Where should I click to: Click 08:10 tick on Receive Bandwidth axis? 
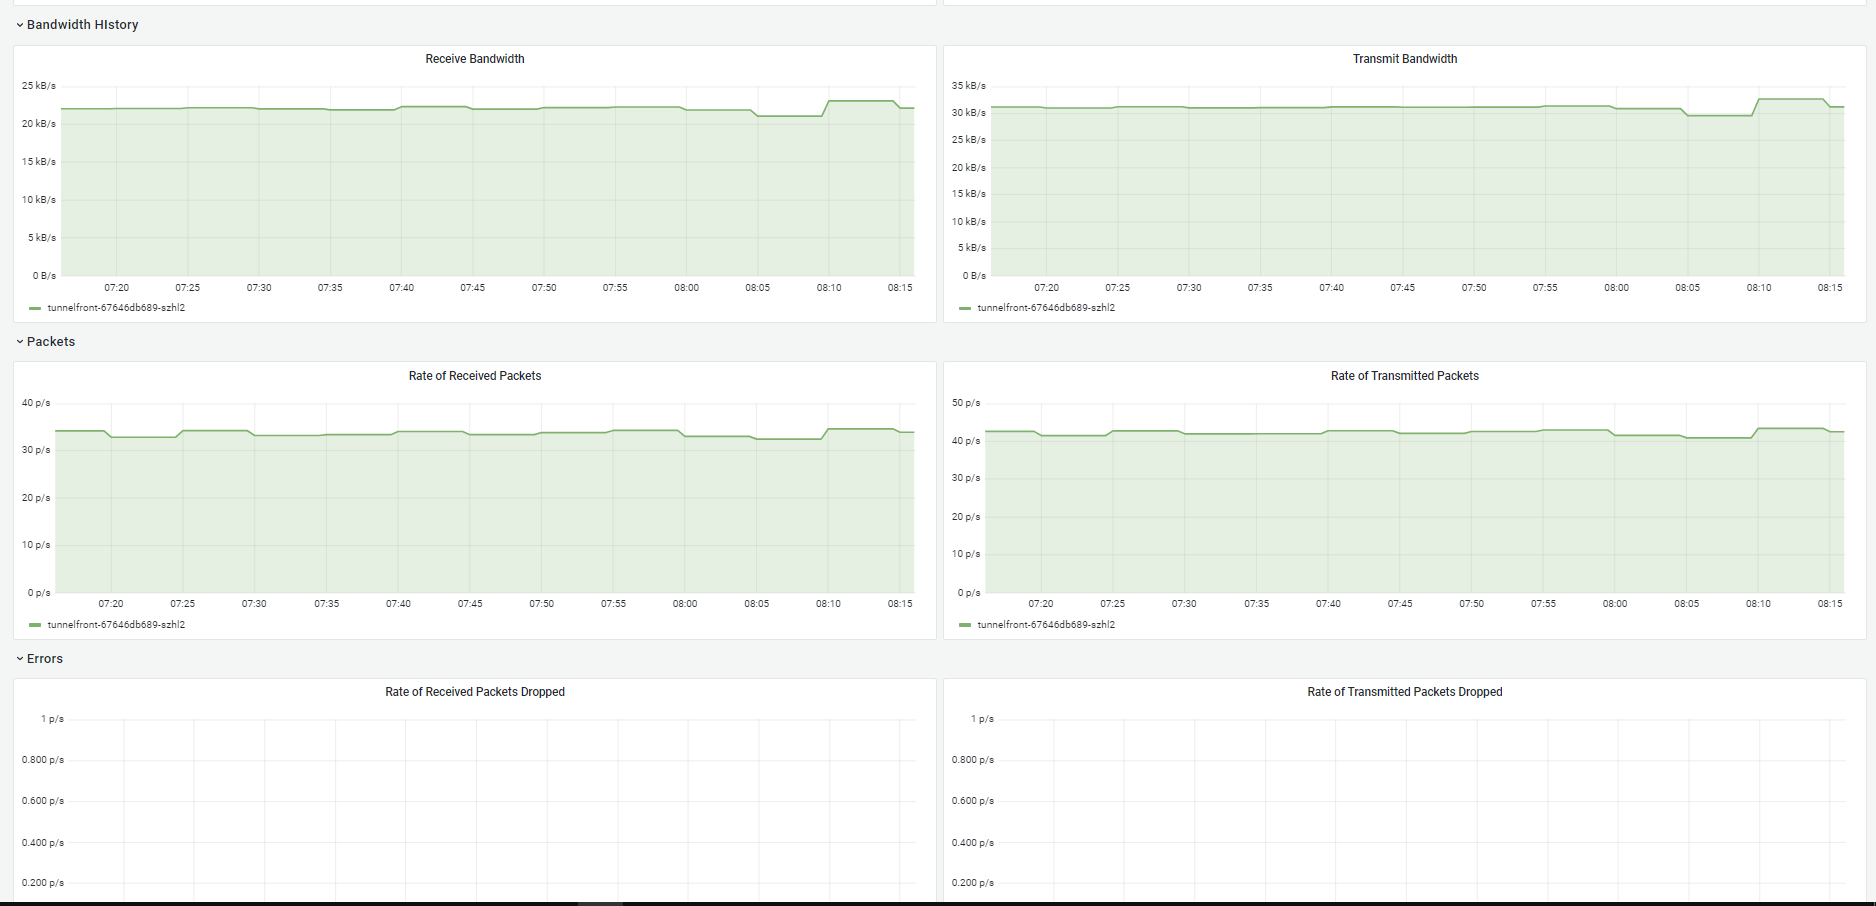[x=829, y=288]
